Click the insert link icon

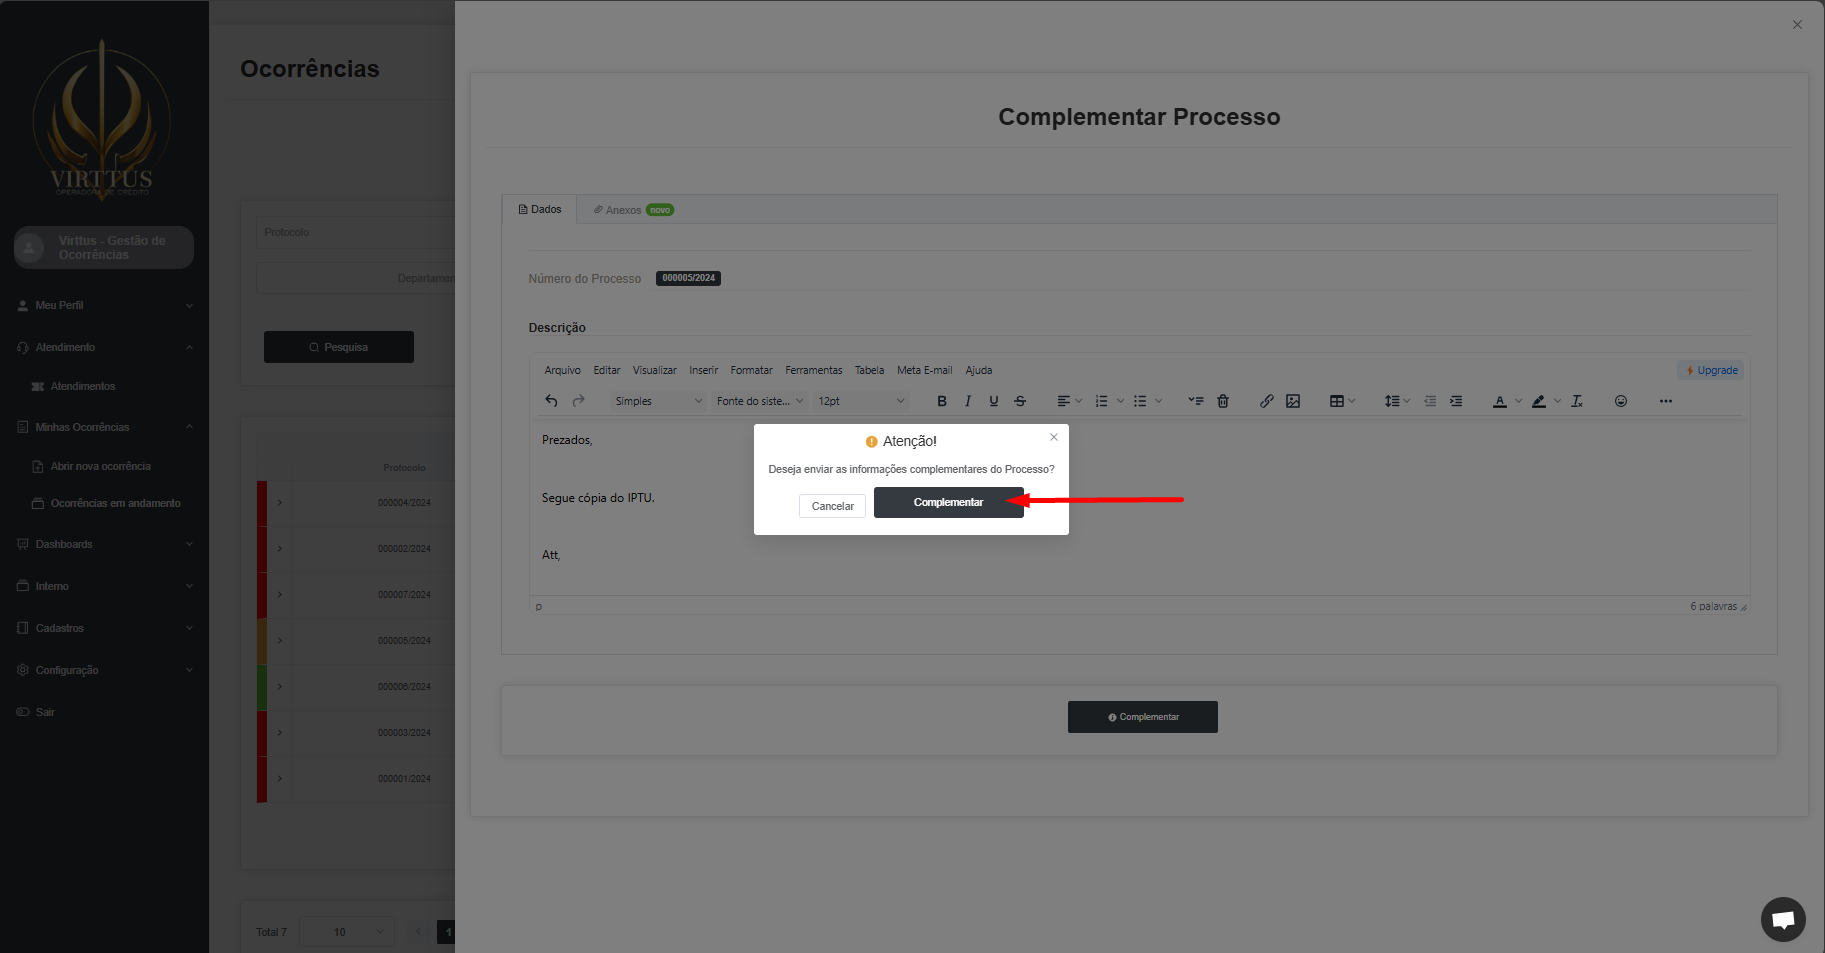pos(1266,401)
